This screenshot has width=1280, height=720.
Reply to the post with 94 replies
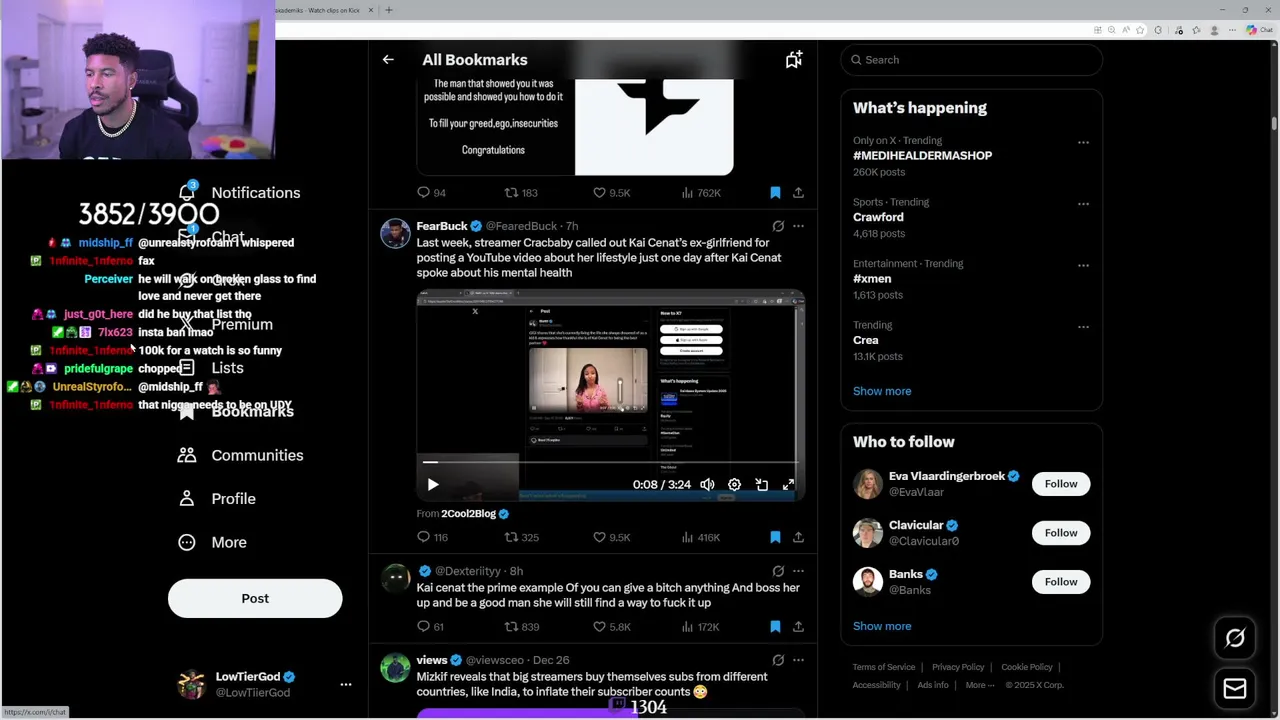[431, 192]
